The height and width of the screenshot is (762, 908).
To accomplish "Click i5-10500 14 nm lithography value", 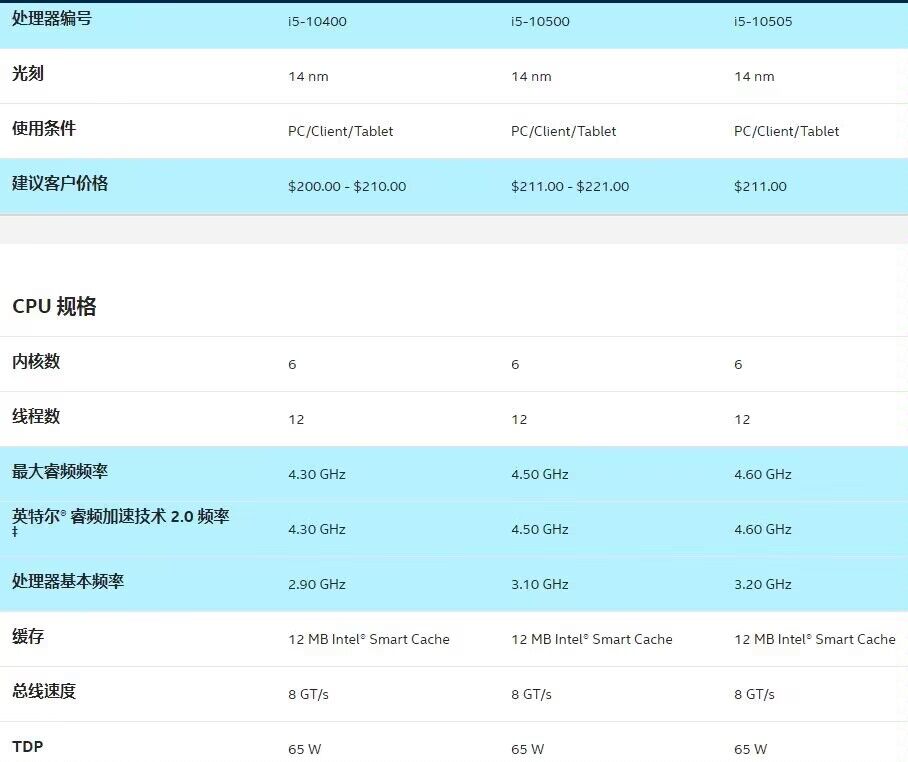I will point(531,76).
